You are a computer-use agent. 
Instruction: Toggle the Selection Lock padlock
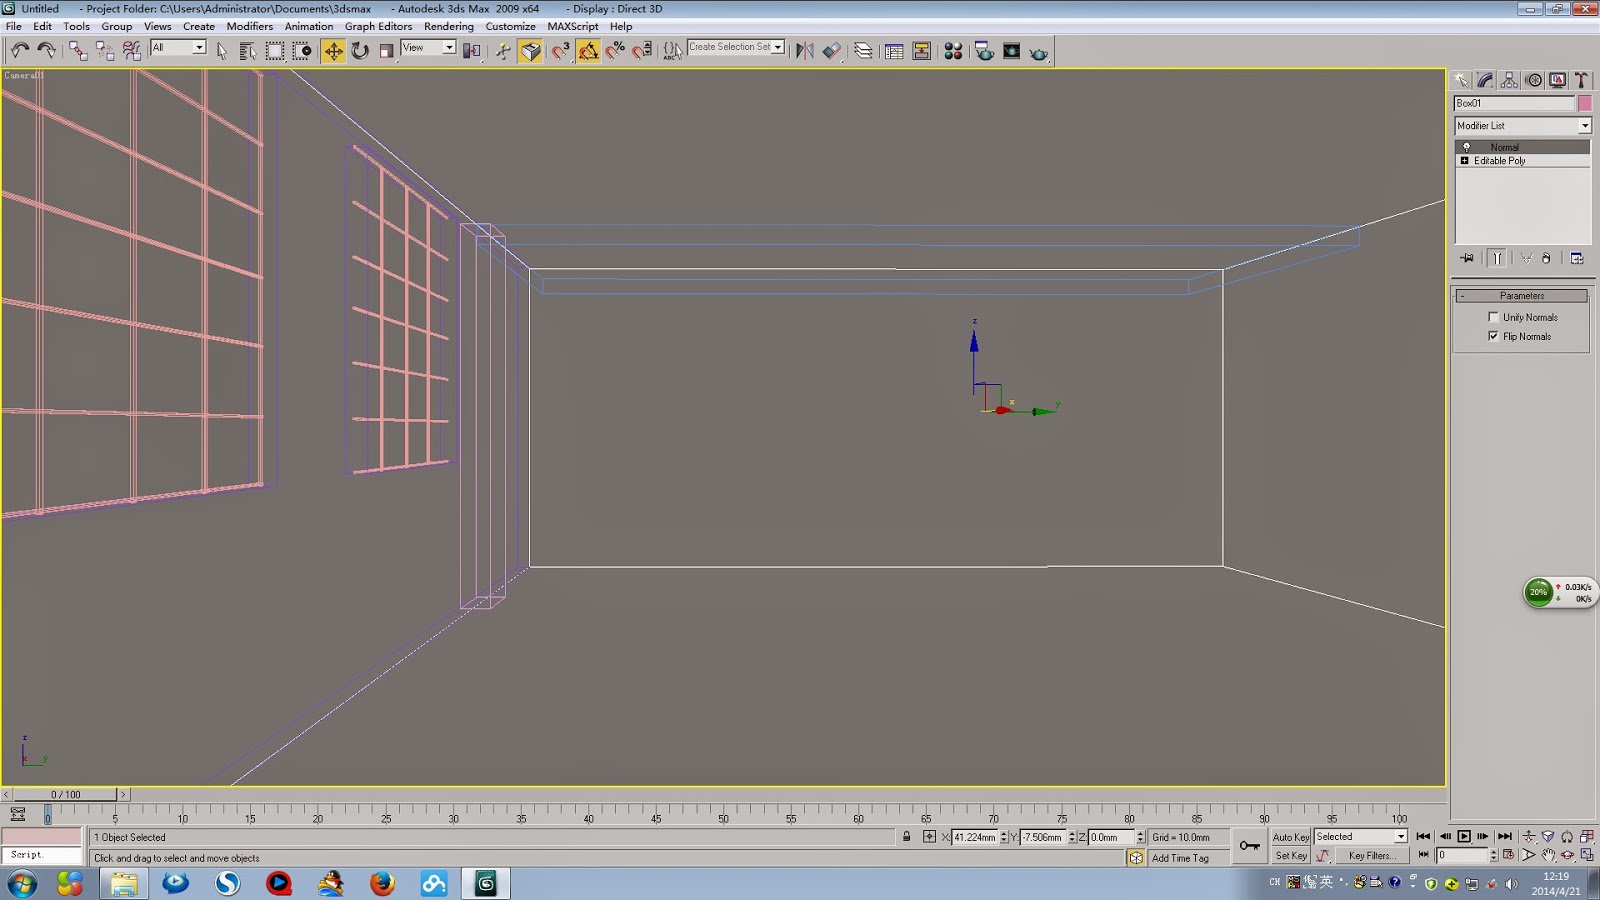(x=907, y=837)
